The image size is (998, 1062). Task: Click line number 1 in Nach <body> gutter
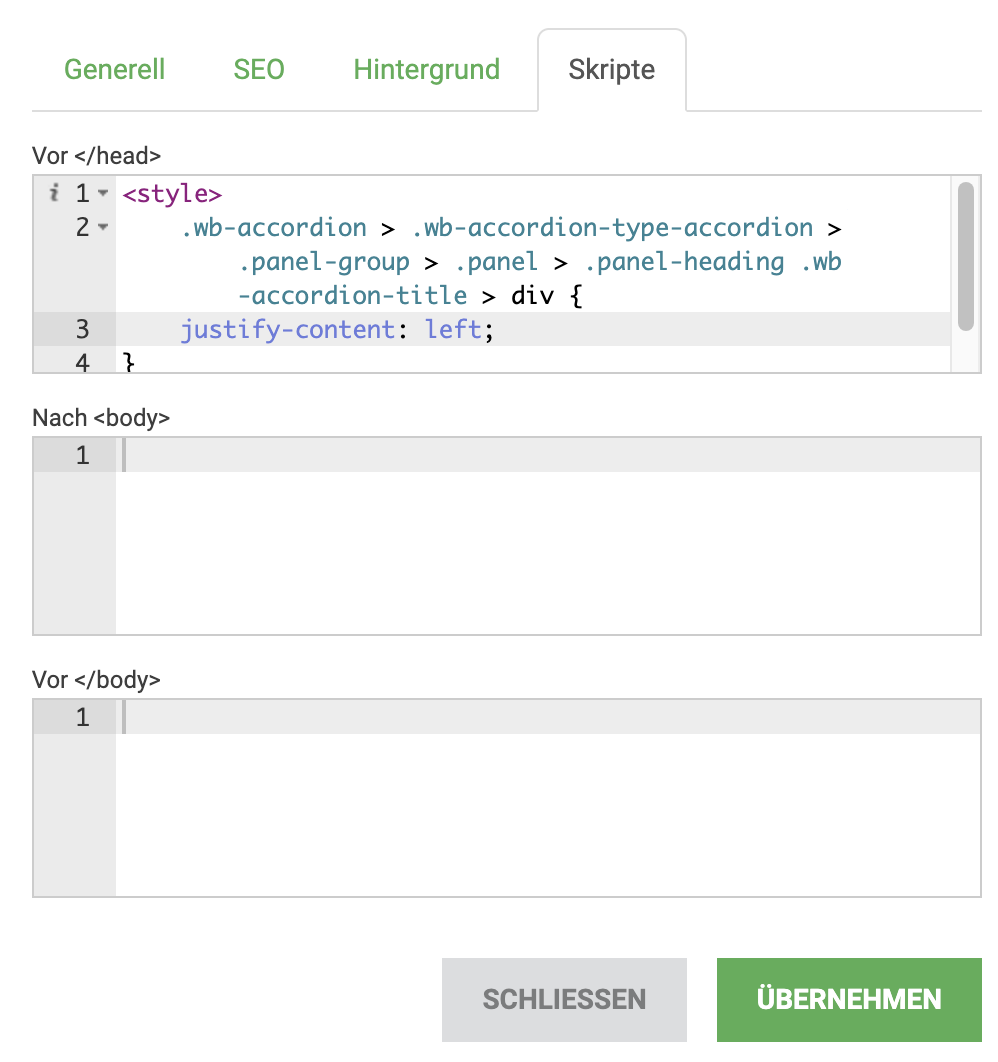[x=82, y=455]
